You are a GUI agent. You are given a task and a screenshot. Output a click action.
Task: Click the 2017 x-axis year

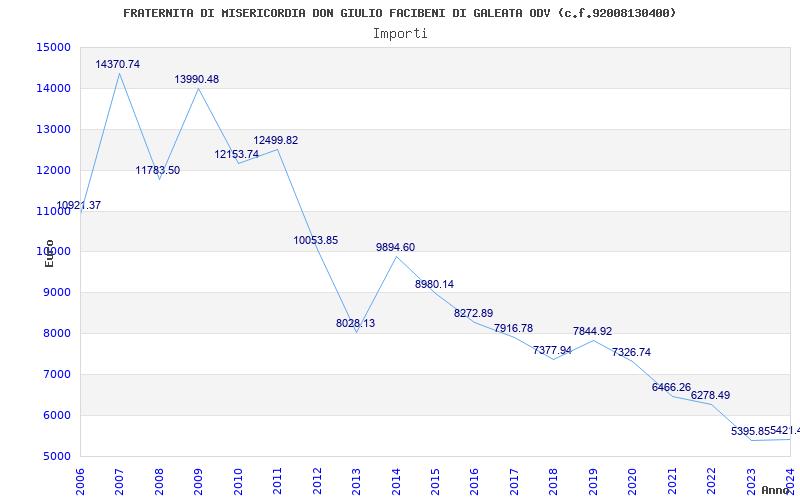click(x=514, y=481)
